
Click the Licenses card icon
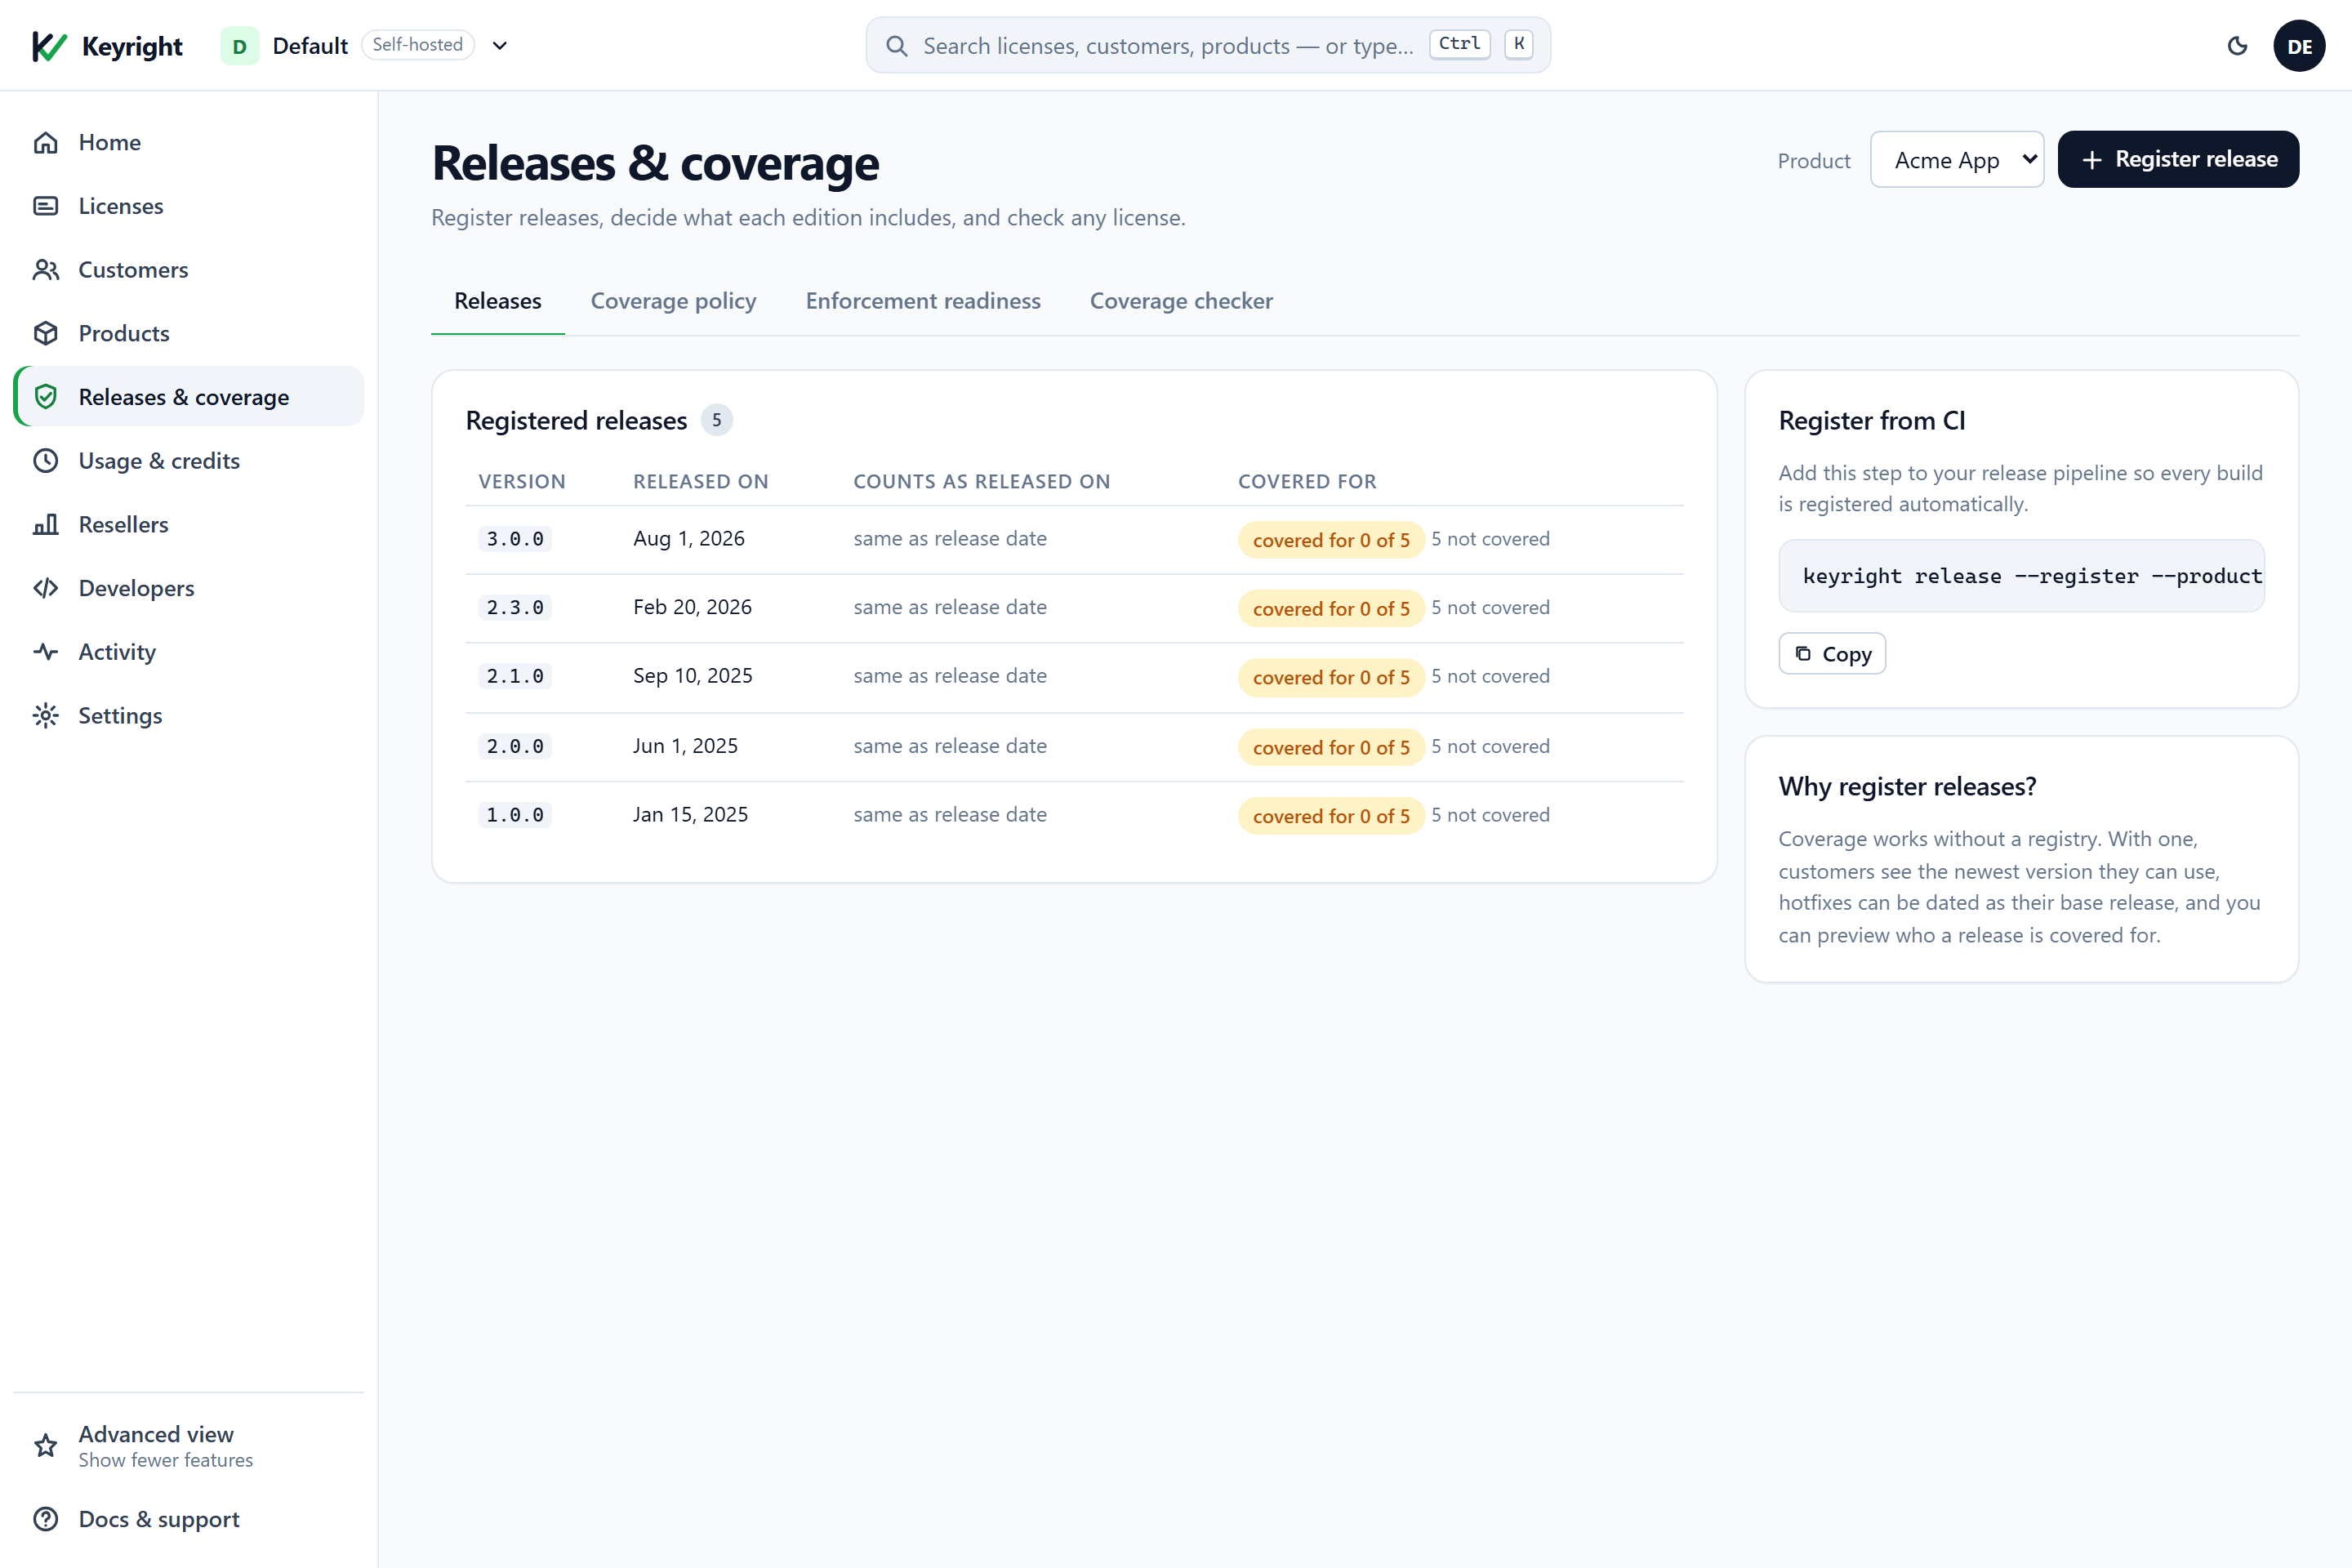(46, 206)
